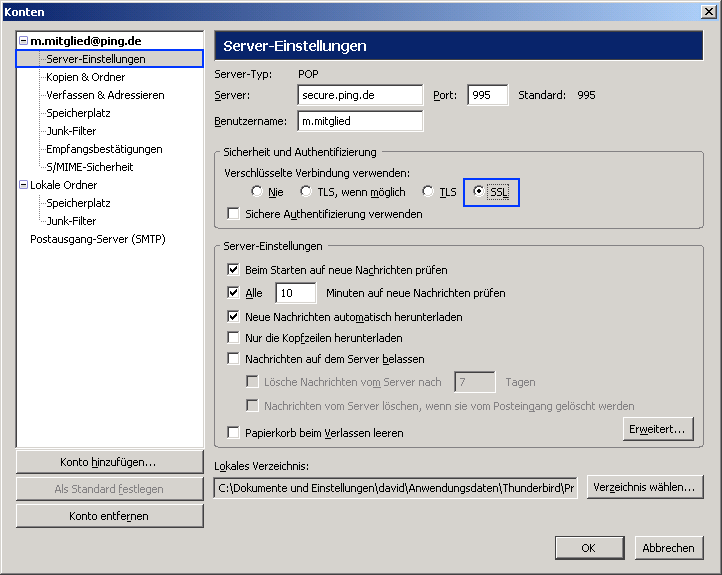Toggle Beim Starten auf neue Nachrichten prüfen

click(234, 270)
